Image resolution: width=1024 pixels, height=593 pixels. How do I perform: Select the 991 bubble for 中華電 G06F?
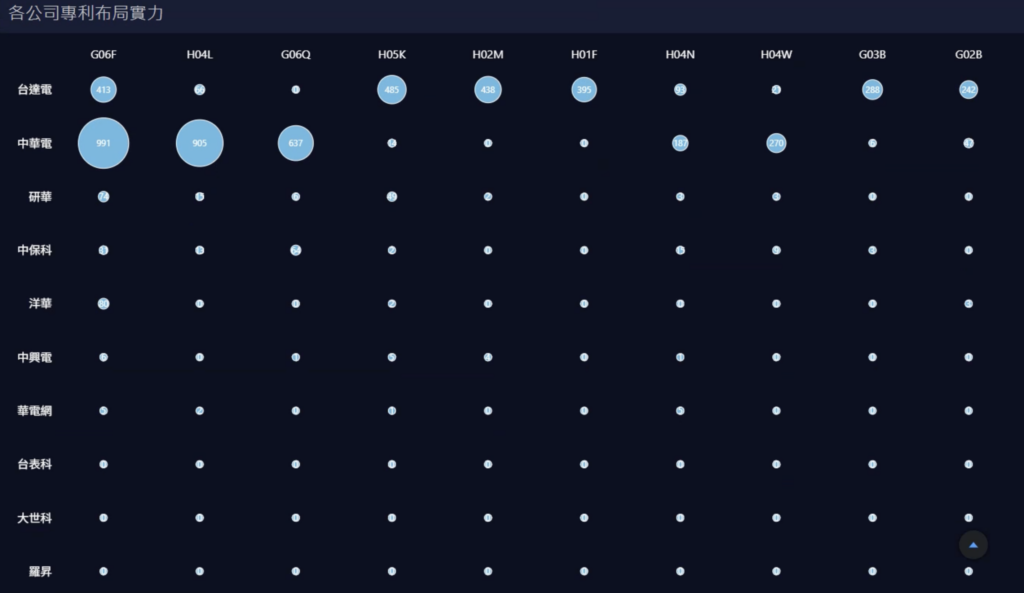click(x=103, y=143)
